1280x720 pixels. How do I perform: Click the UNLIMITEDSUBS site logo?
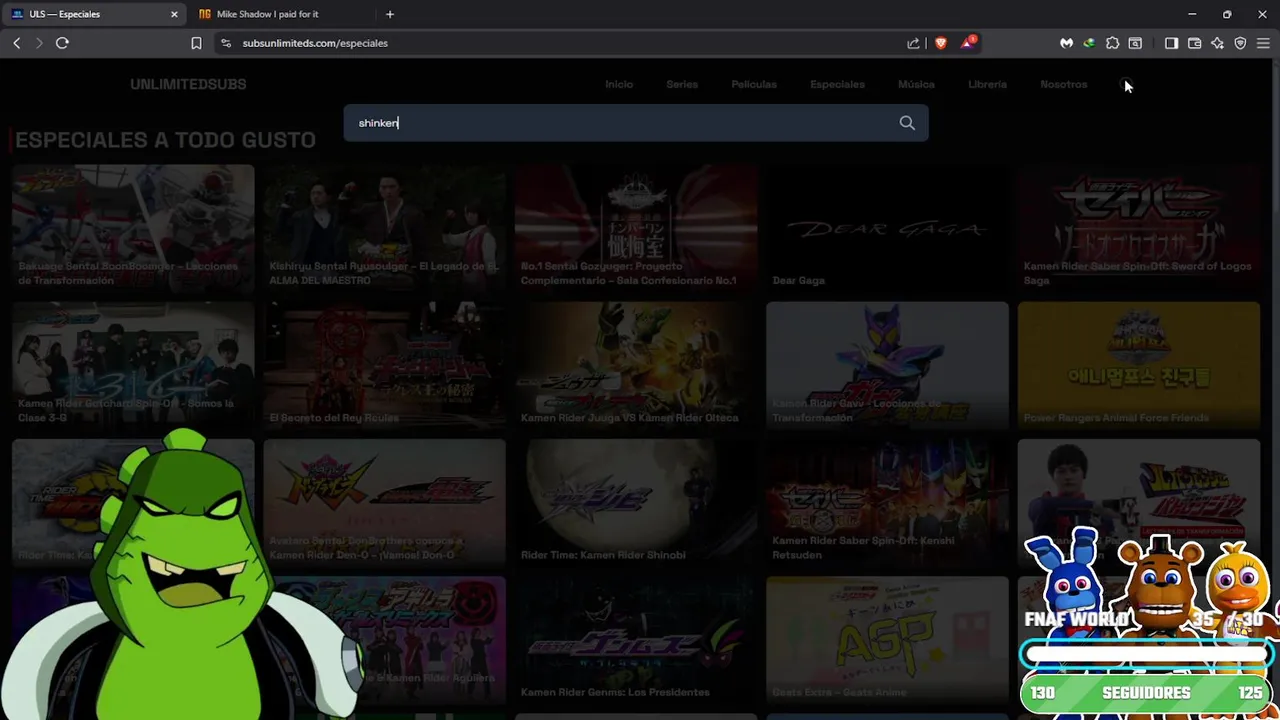point(188,84)
